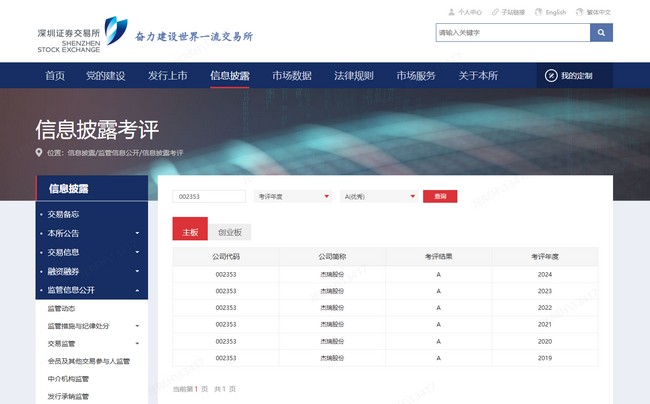This screenshot has width=650, height=404.
Task: Expand the 本所公告 sidebar section
Action: 137,233
